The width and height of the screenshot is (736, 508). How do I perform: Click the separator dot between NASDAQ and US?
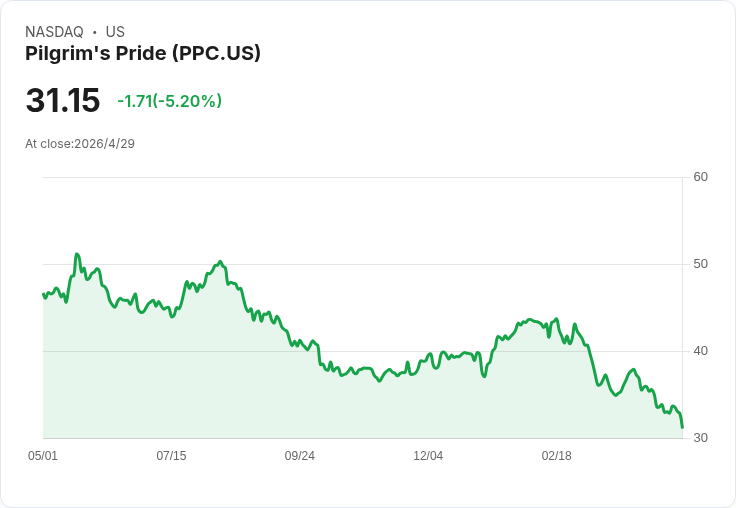94,32
